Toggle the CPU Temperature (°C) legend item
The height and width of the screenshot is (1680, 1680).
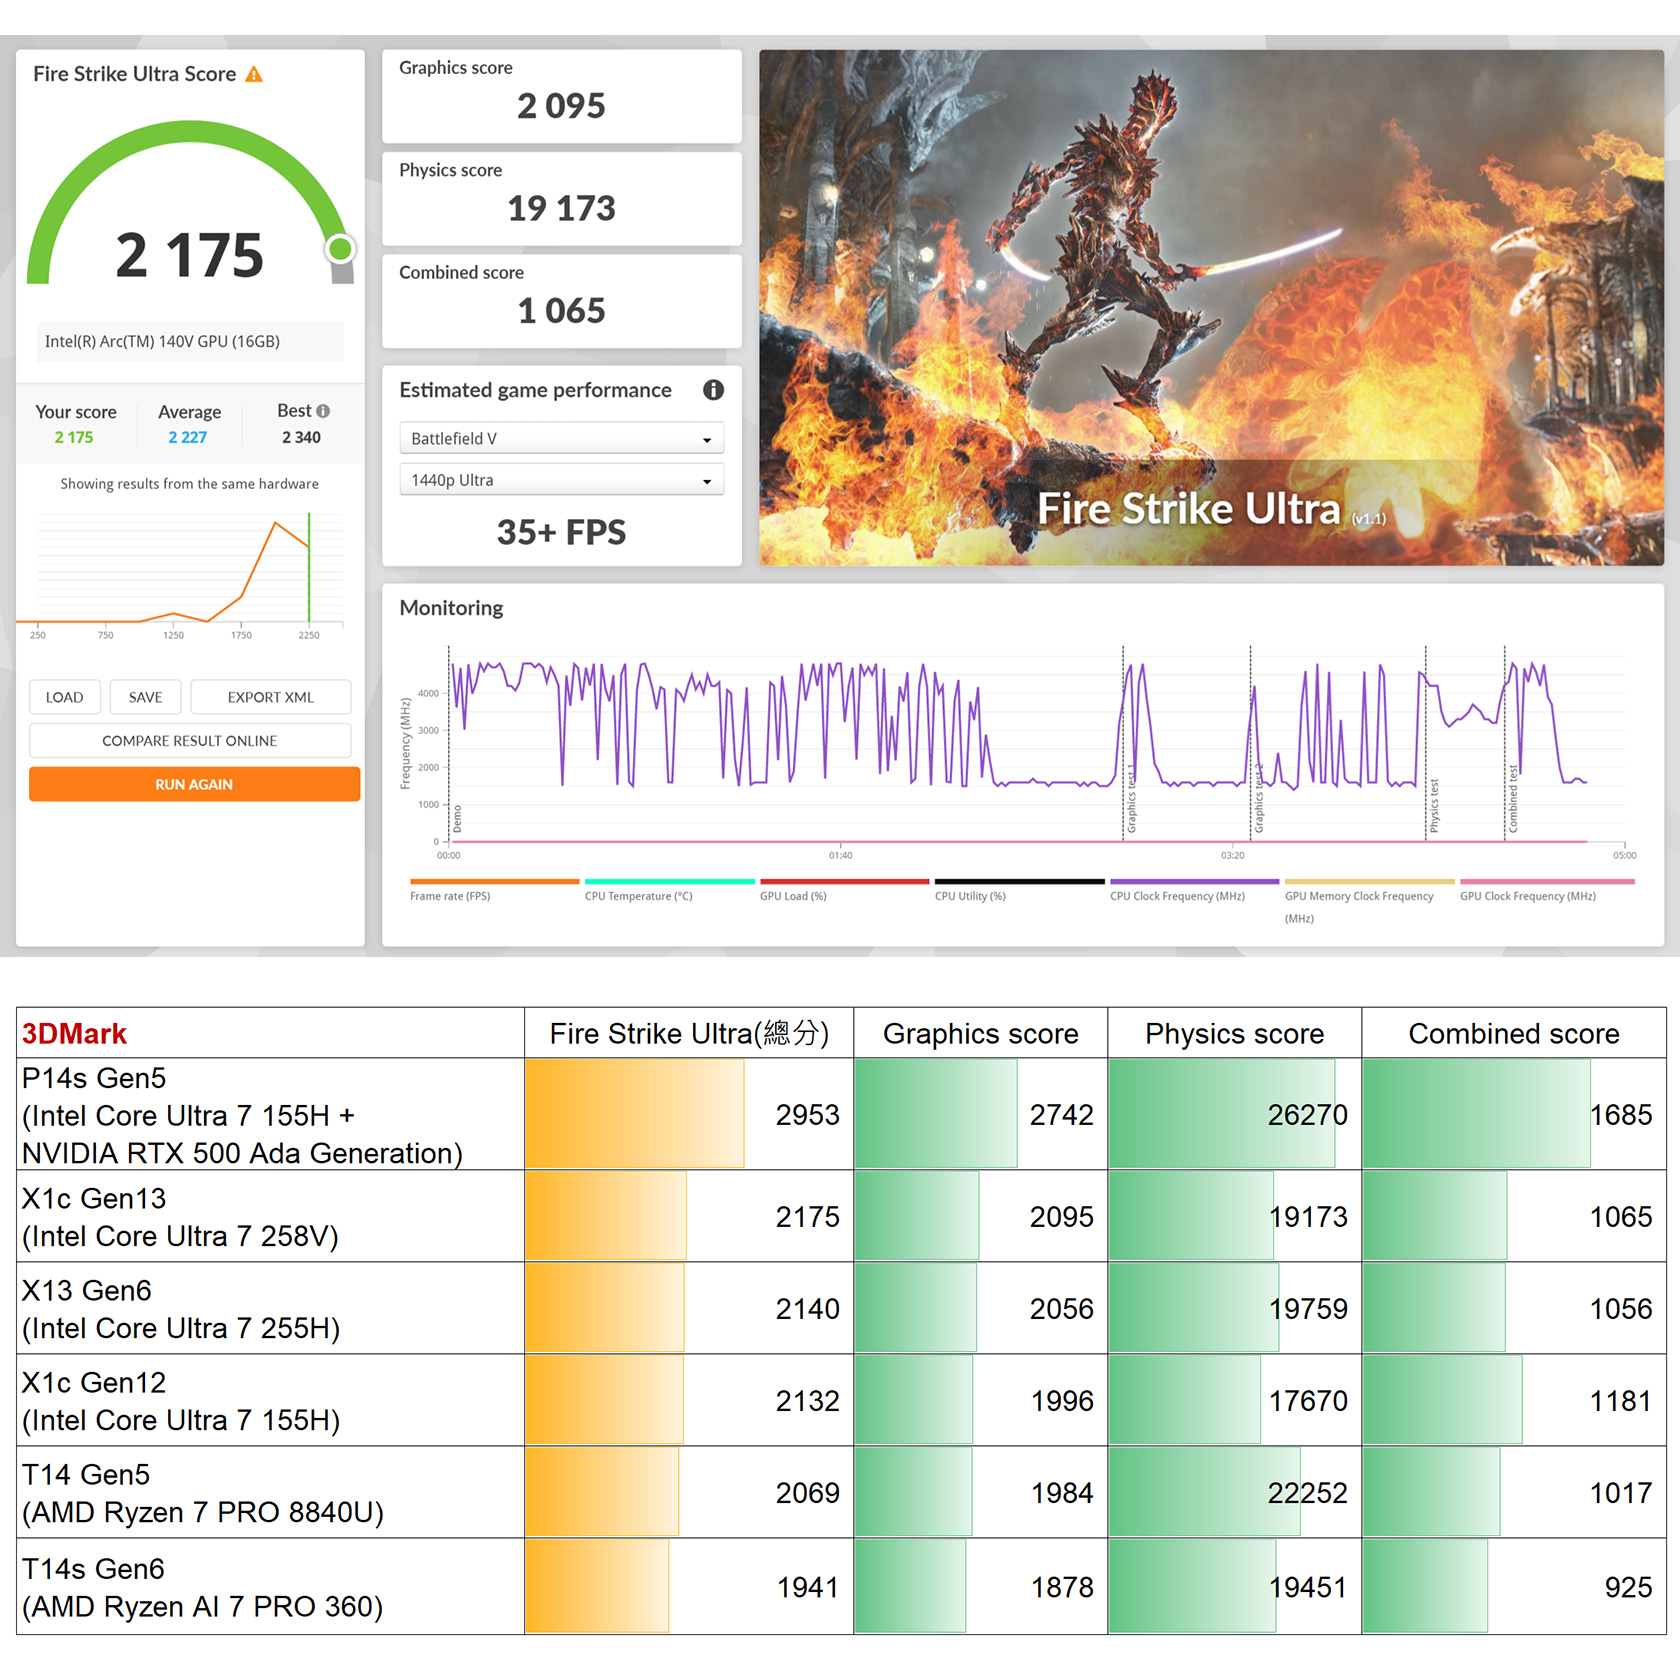638,896
